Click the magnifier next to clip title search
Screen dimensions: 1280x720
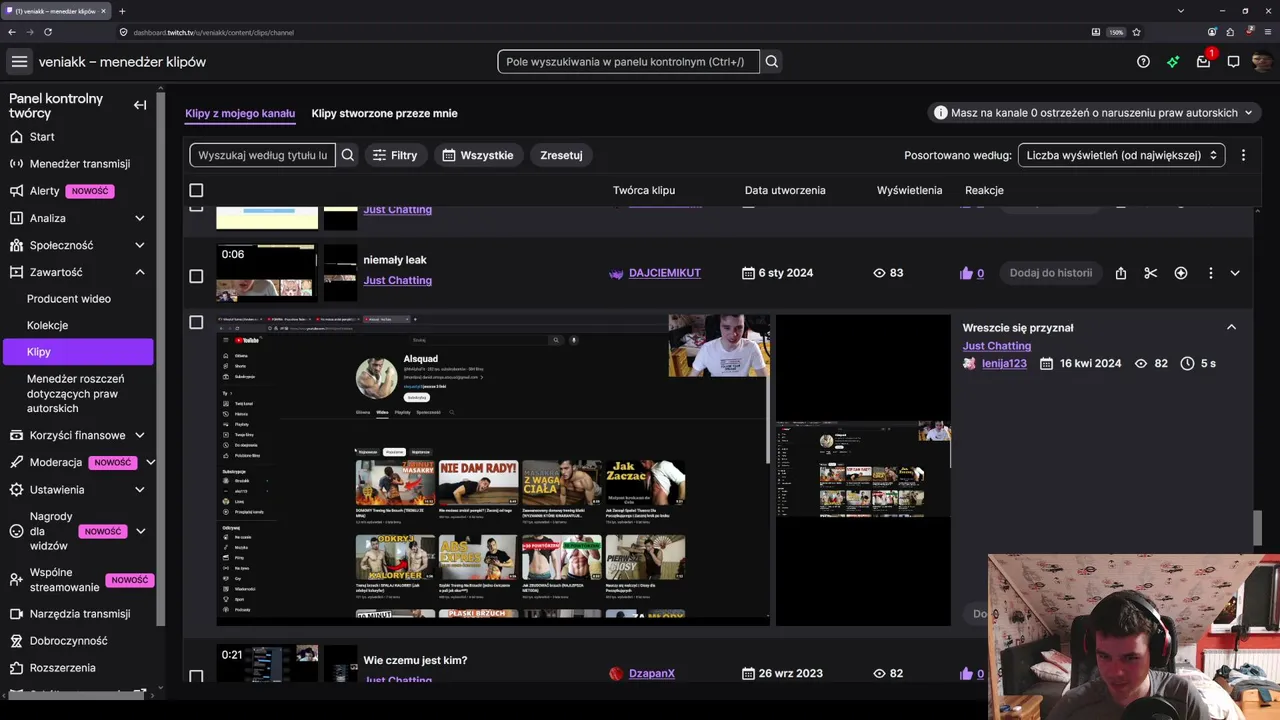(348, 155)
